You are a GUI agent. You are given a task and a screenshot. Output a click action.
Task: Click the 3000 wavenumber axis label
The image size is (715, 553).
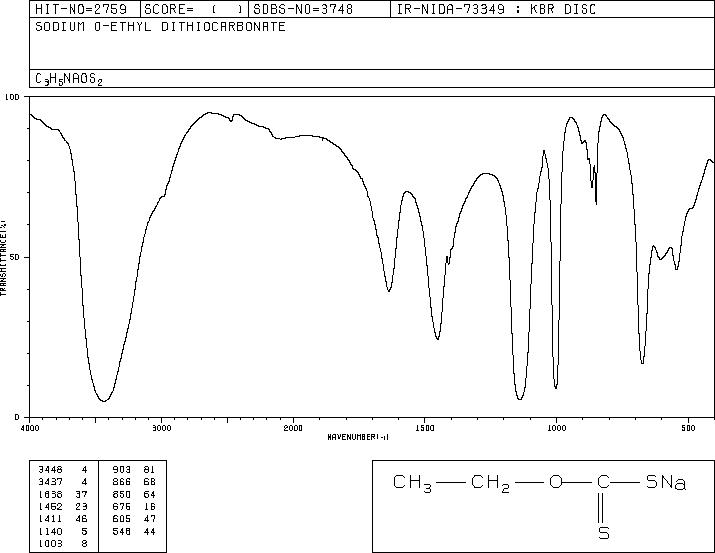click(162, 428)
